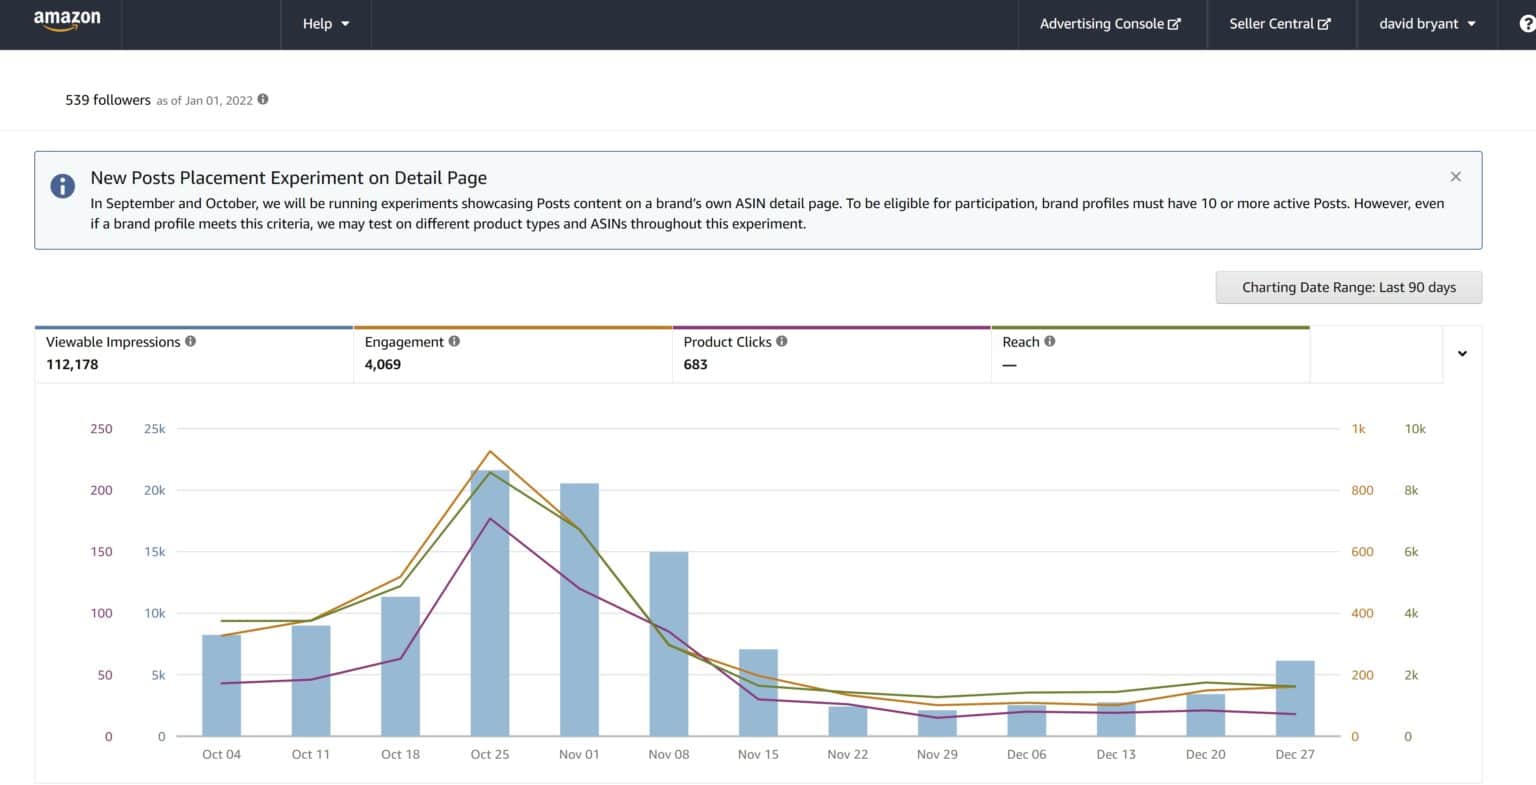Open the Help dropdown menu
Viewport: 1536px width, 785px height.
click(x=326, y=24)
